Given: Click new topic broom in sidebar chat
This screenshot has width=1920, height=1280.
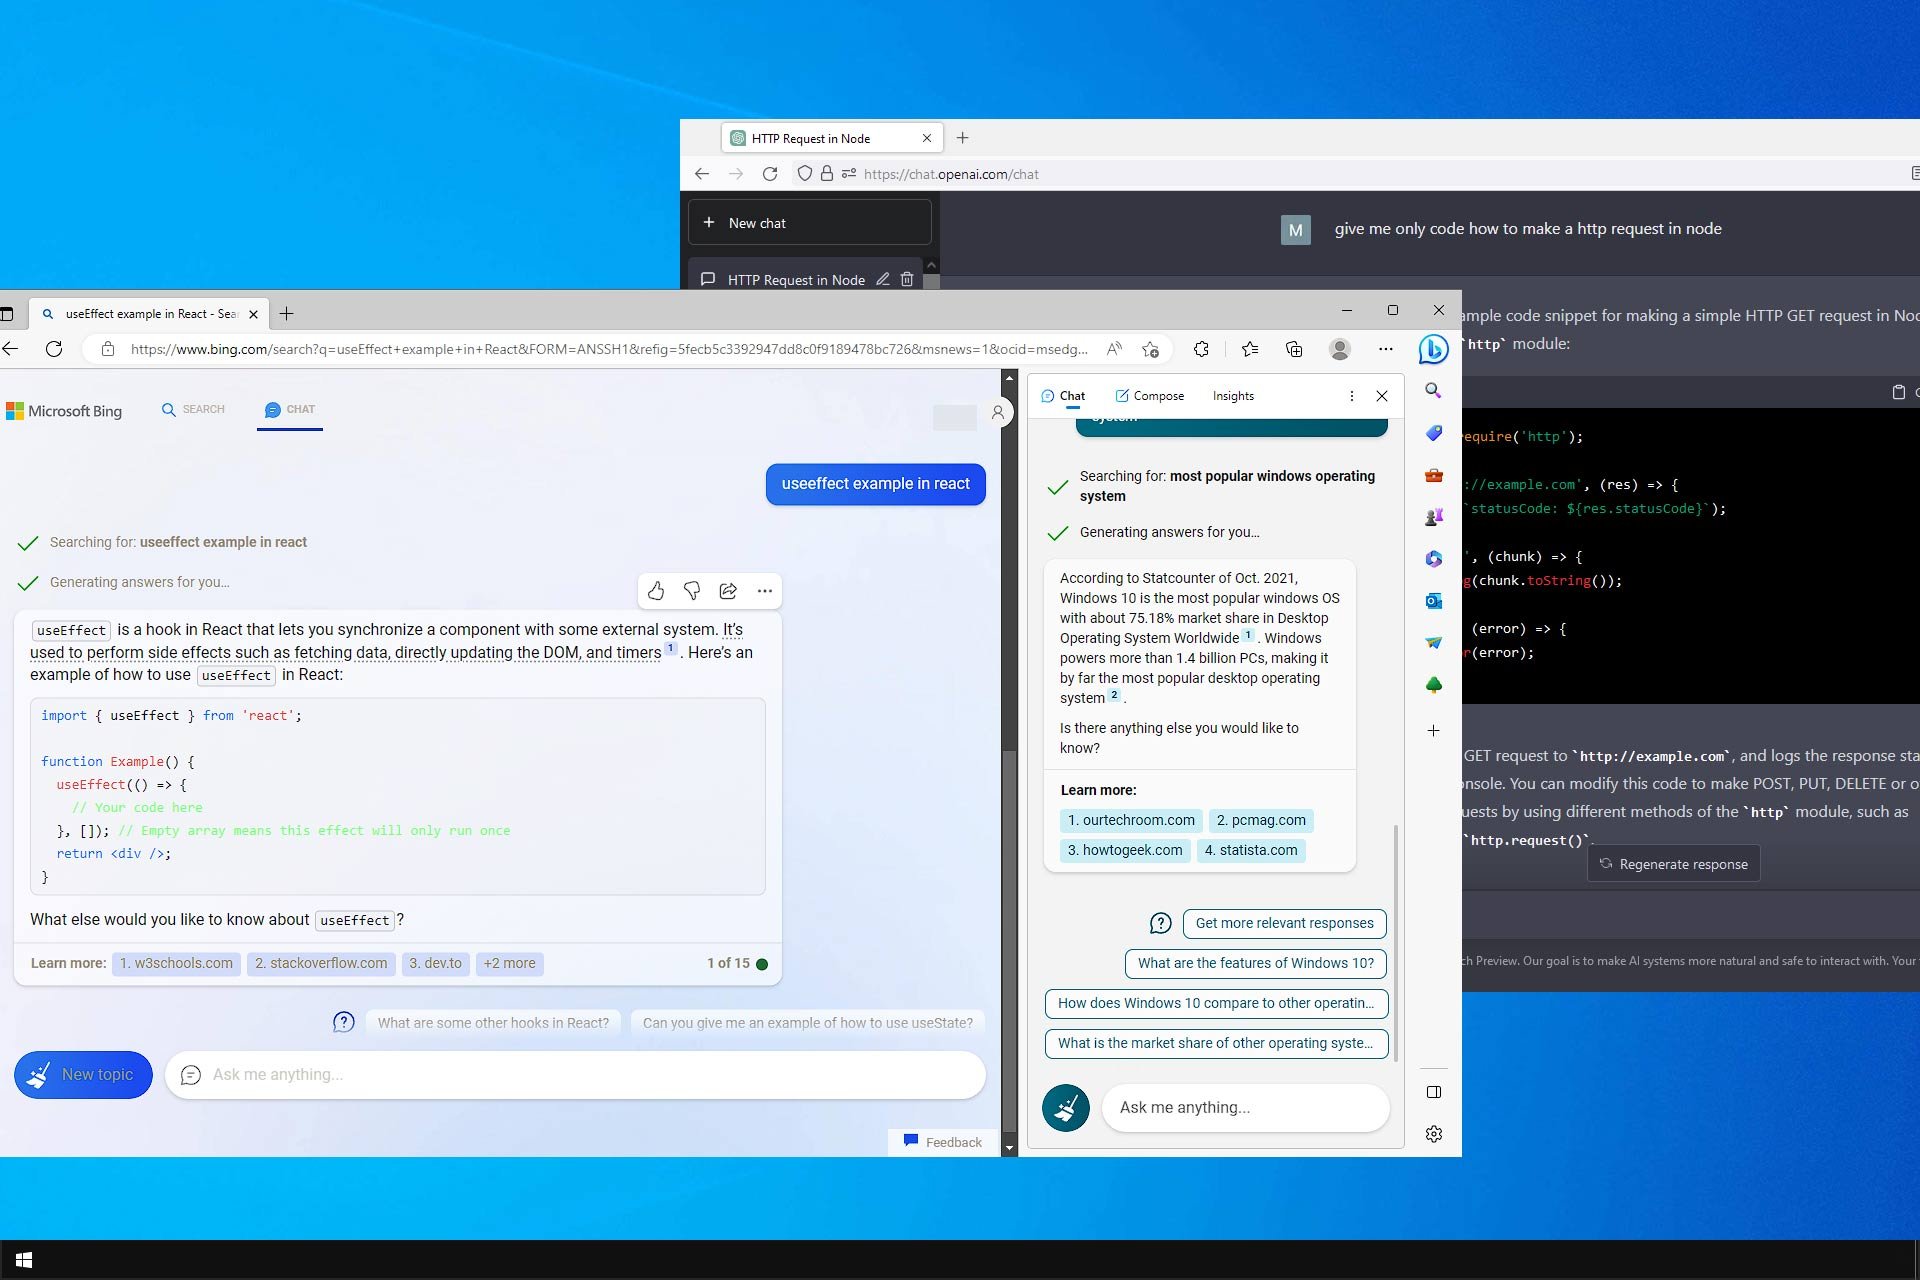Looking at the screenshot, I should [1066, 1108].
